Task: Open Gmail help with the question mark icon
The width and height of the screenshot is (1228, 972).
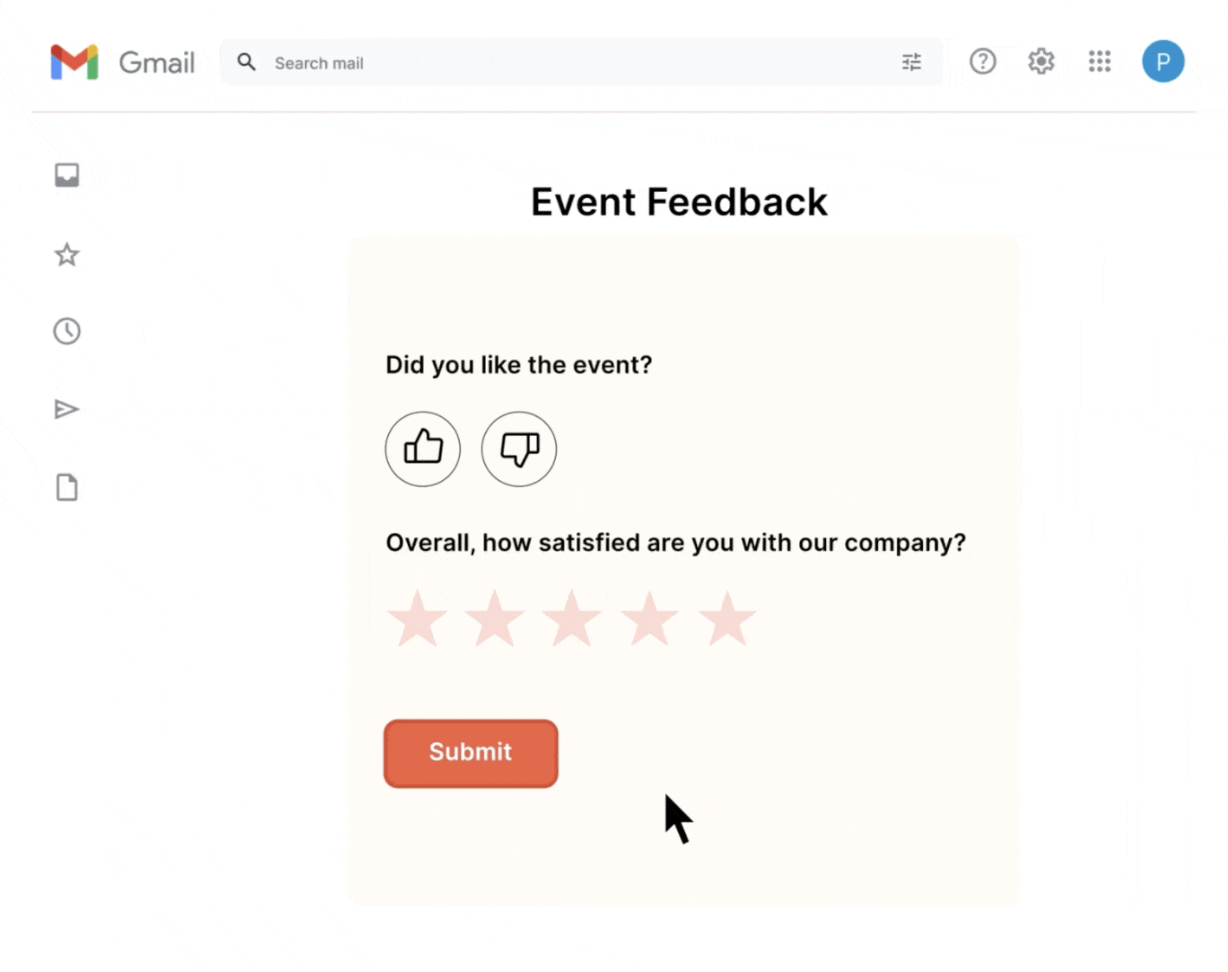Action: coord(983,61)
